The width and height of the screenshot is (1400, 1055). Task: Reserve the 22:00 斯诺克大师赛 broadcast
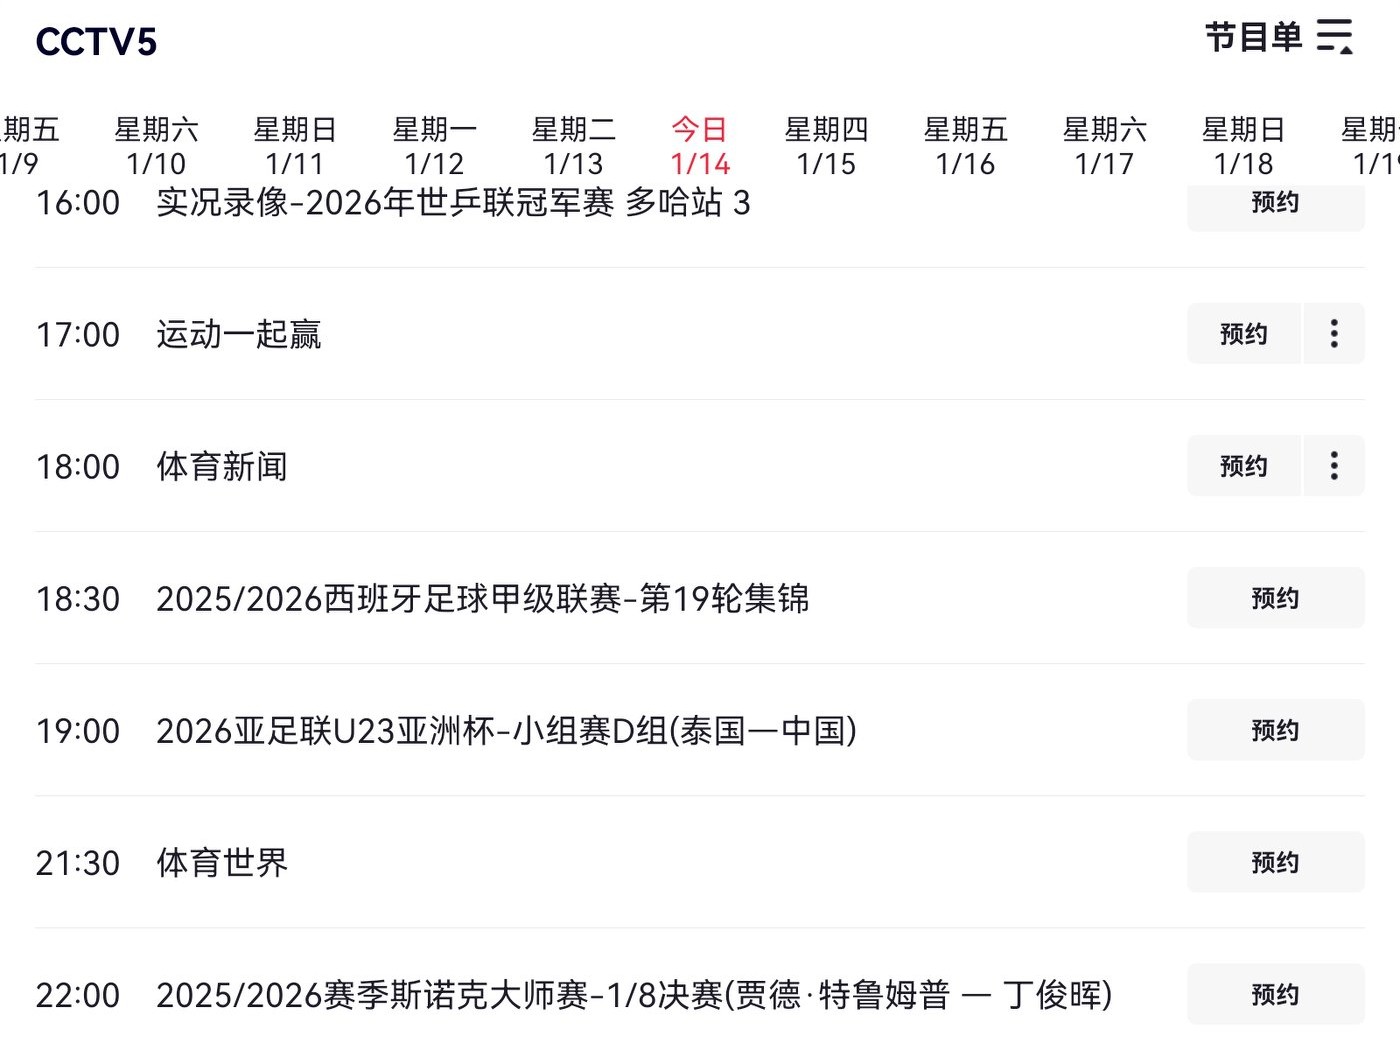coord(1275,994)
